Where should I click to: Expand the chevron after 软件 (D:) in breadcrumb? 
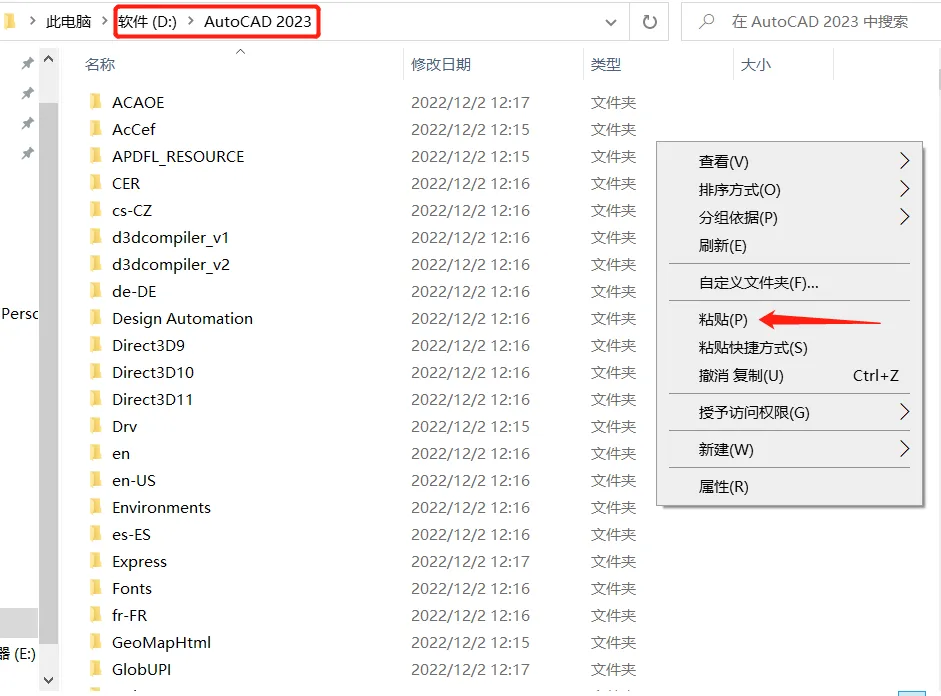pyautogui.click(x=191, y=21)
